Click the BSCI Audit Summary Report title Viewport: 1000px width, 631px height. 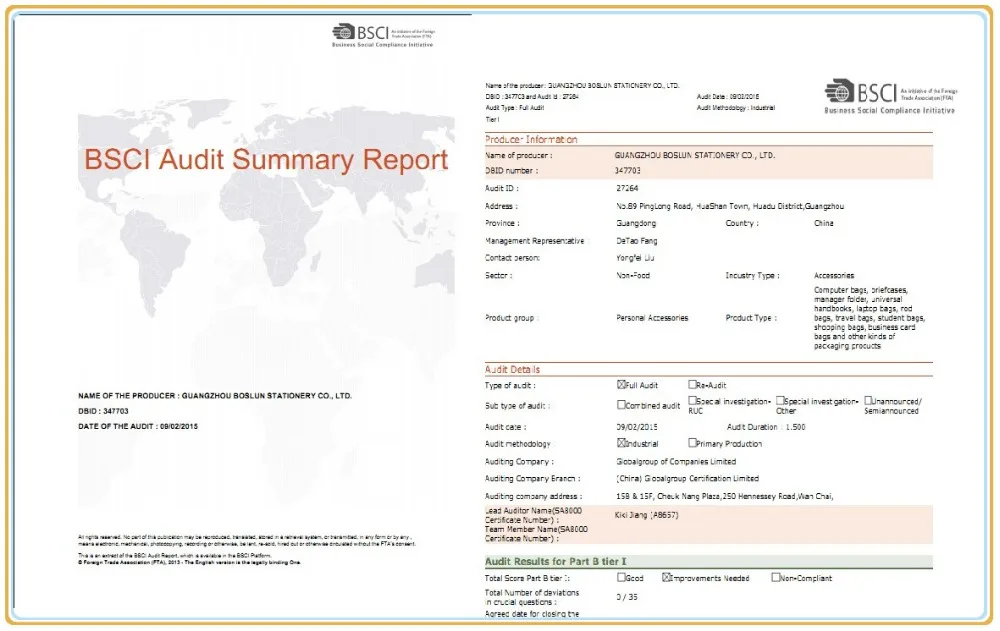pos(266,161)
